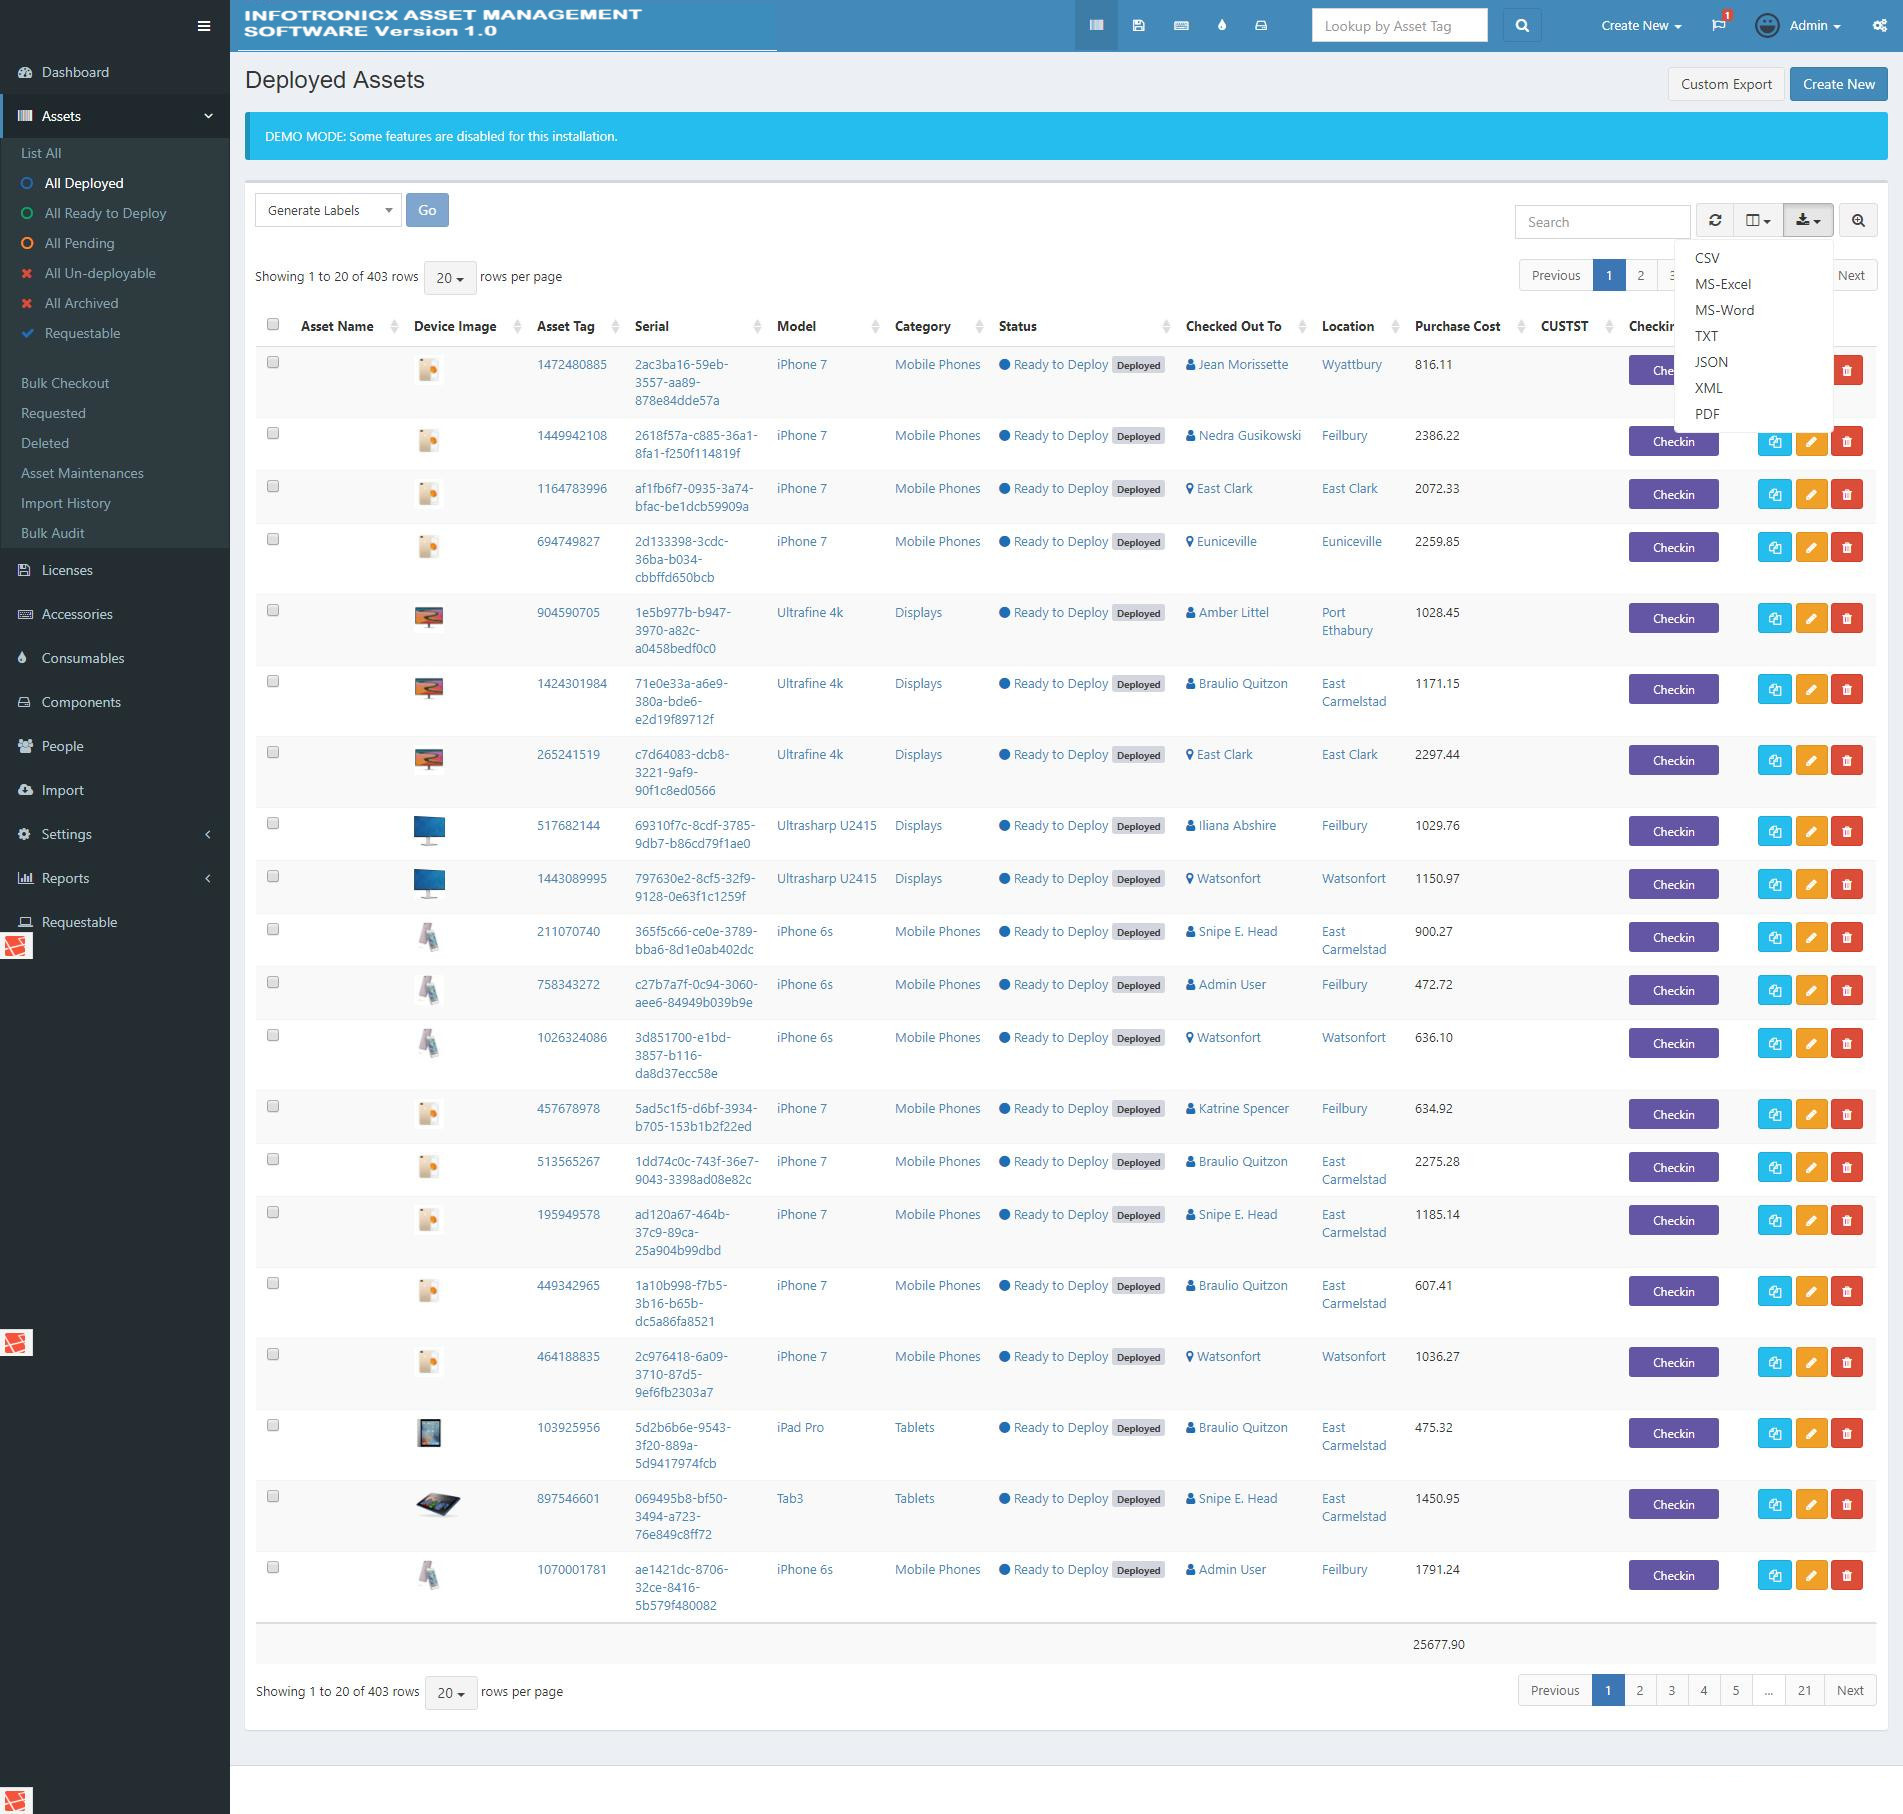Check the row checkbox for asset 904590705

point(272,609)
